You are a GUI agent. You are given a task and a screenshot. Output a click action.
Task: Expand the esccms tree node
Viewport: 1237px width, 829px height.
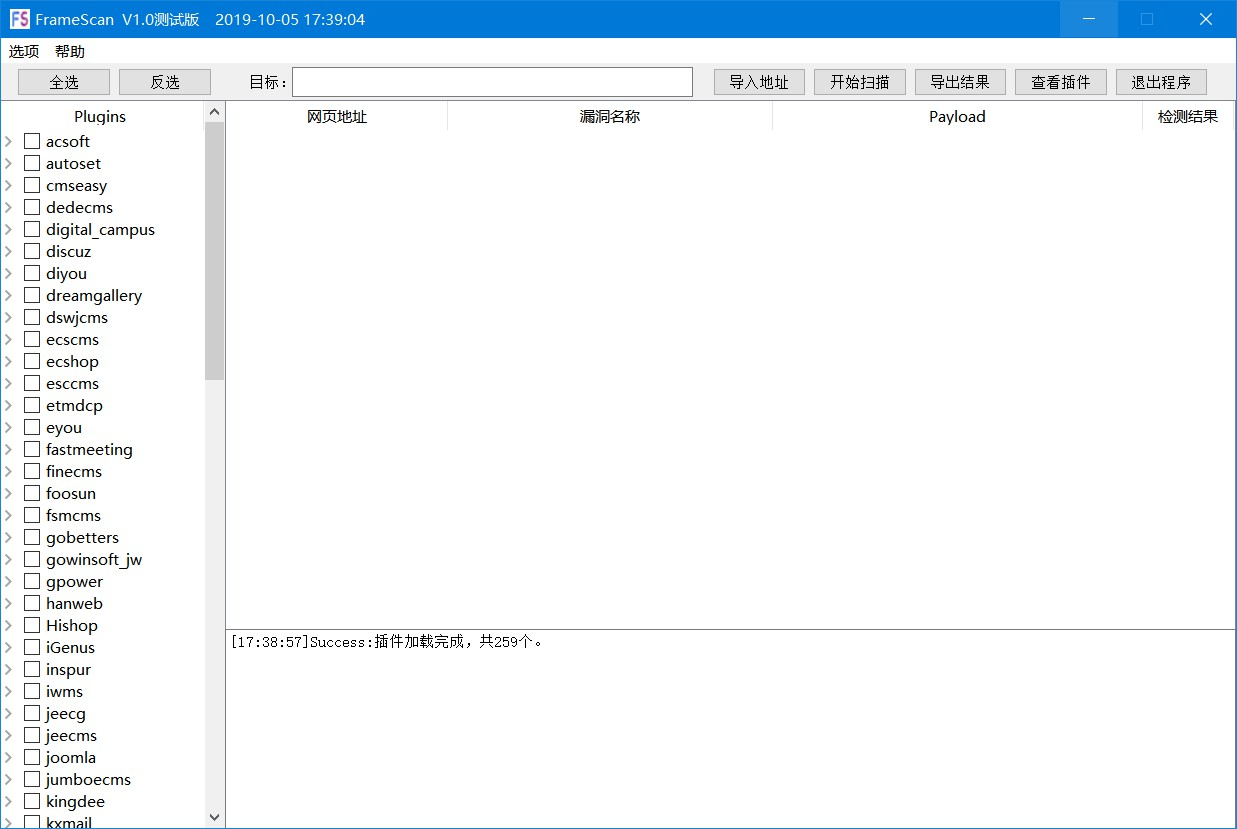[x=9, y=383]
